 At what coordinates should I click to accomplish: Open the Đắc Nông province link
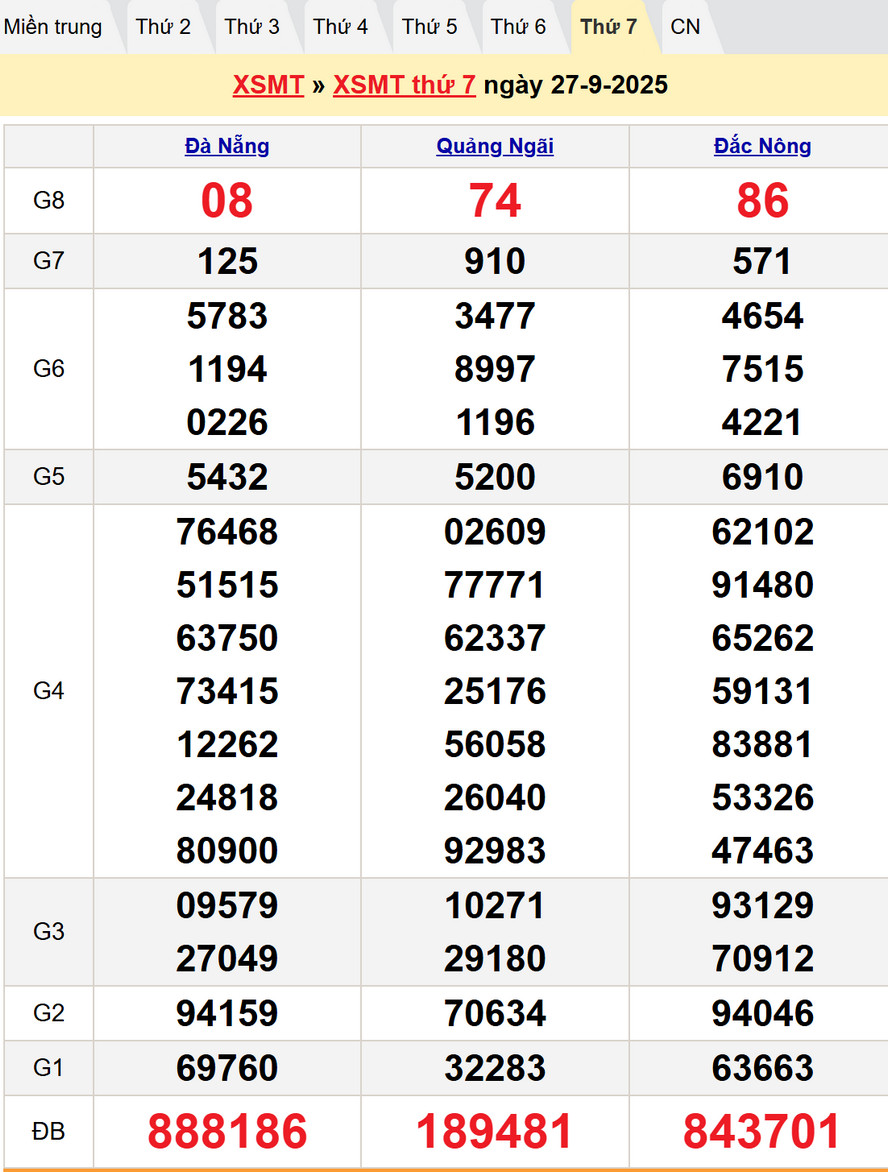tap(762, 146)
